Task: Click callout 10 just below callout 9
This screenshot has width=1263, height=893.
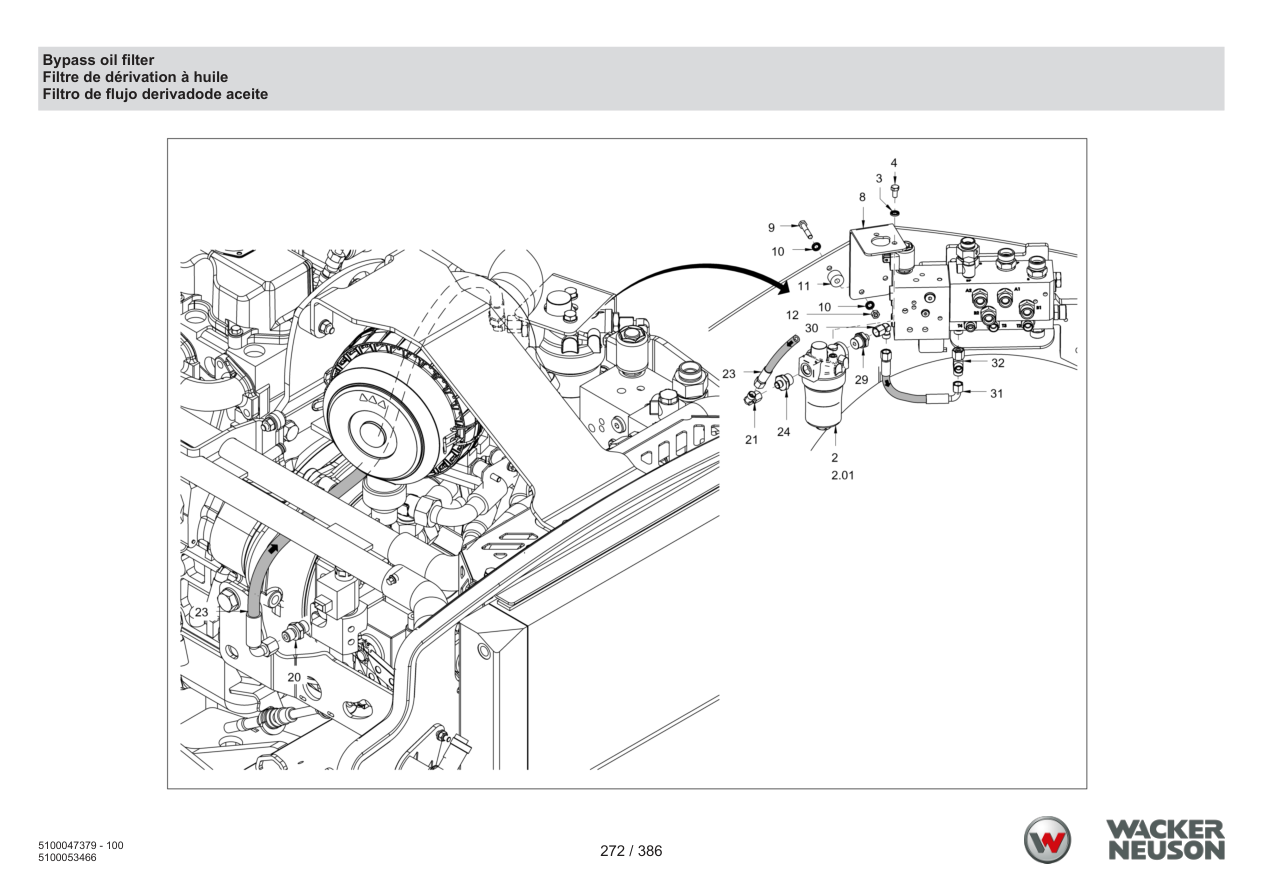Action: click(x=778, y=252)
